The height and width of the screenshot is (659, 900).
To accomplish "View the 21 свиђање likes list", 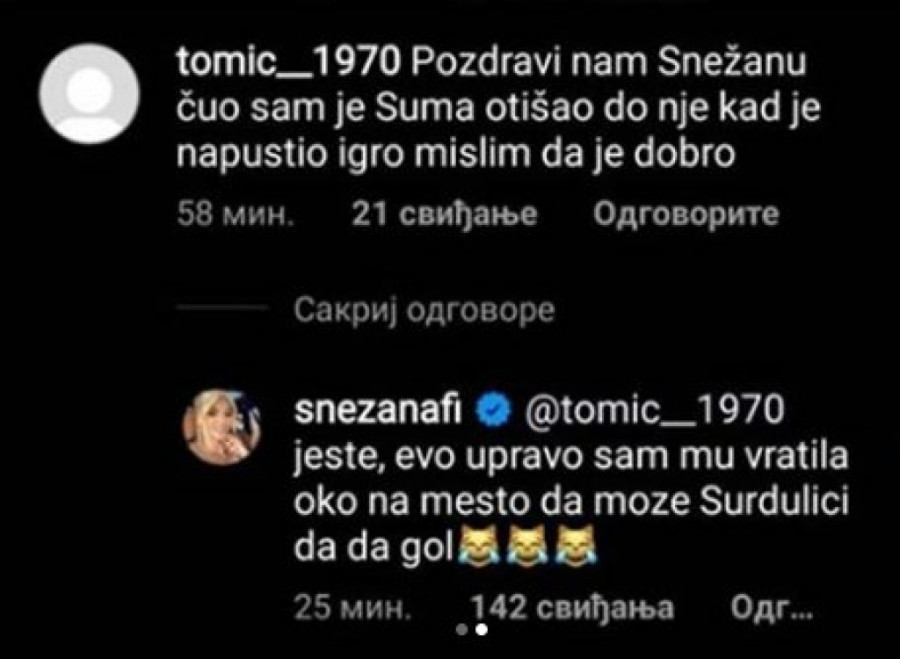I will click(x=445, y=215).
